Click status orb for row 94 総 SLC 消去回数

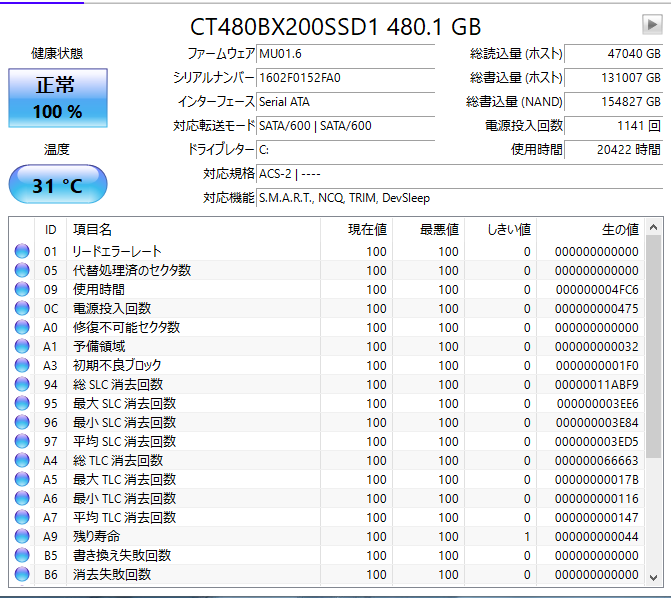pyautogui.click(x=22, y=384)
